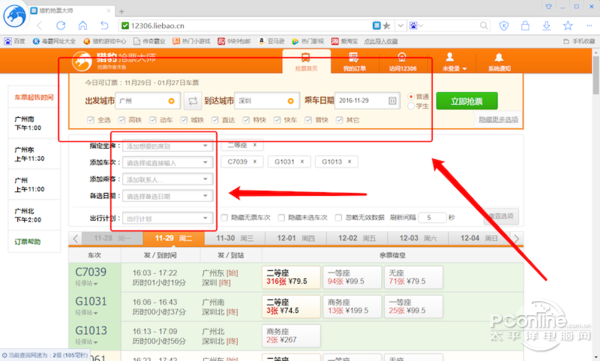Open 订票帮助 link in sidebar
The height and width of the screenshot is (361, 600).
[28, 242]
